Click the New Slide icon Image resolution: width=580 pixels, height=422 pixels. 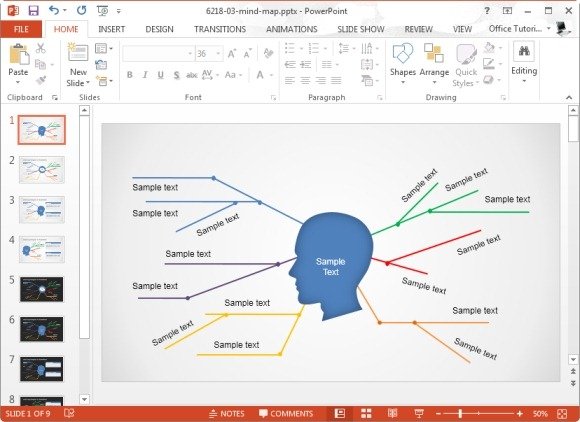point(78,53)
